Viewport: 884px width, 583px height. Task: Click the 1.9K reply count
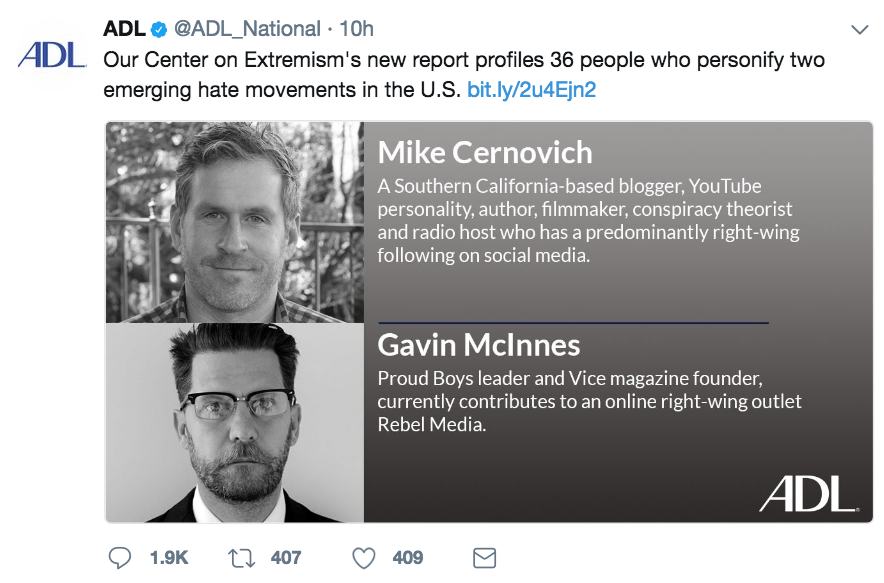point(169,557)
